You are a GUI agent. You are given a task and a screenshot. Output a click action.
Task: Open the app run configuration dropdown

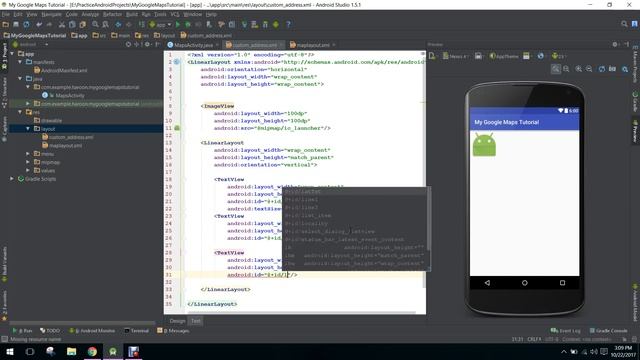pyautogui.click(x=160, y=24)
